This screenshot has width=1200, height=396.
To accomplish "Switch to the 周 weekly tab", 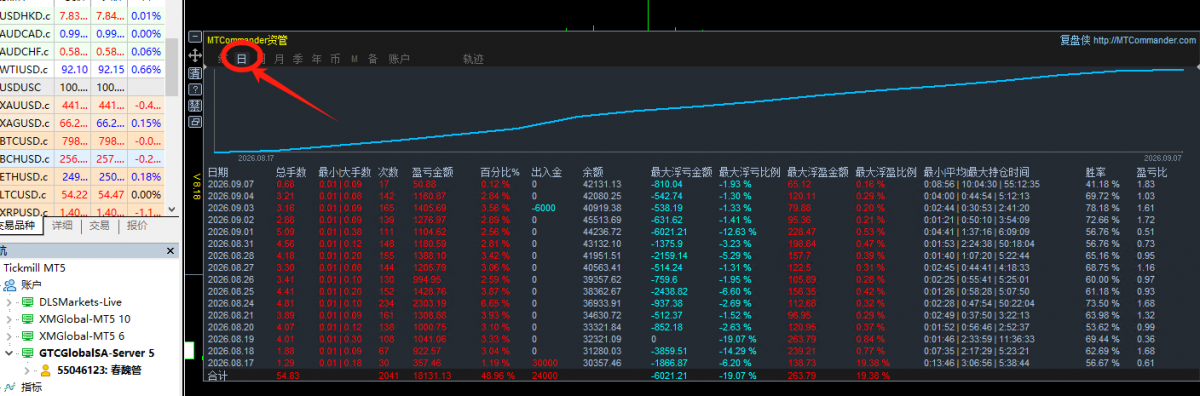I will (260, 59).
